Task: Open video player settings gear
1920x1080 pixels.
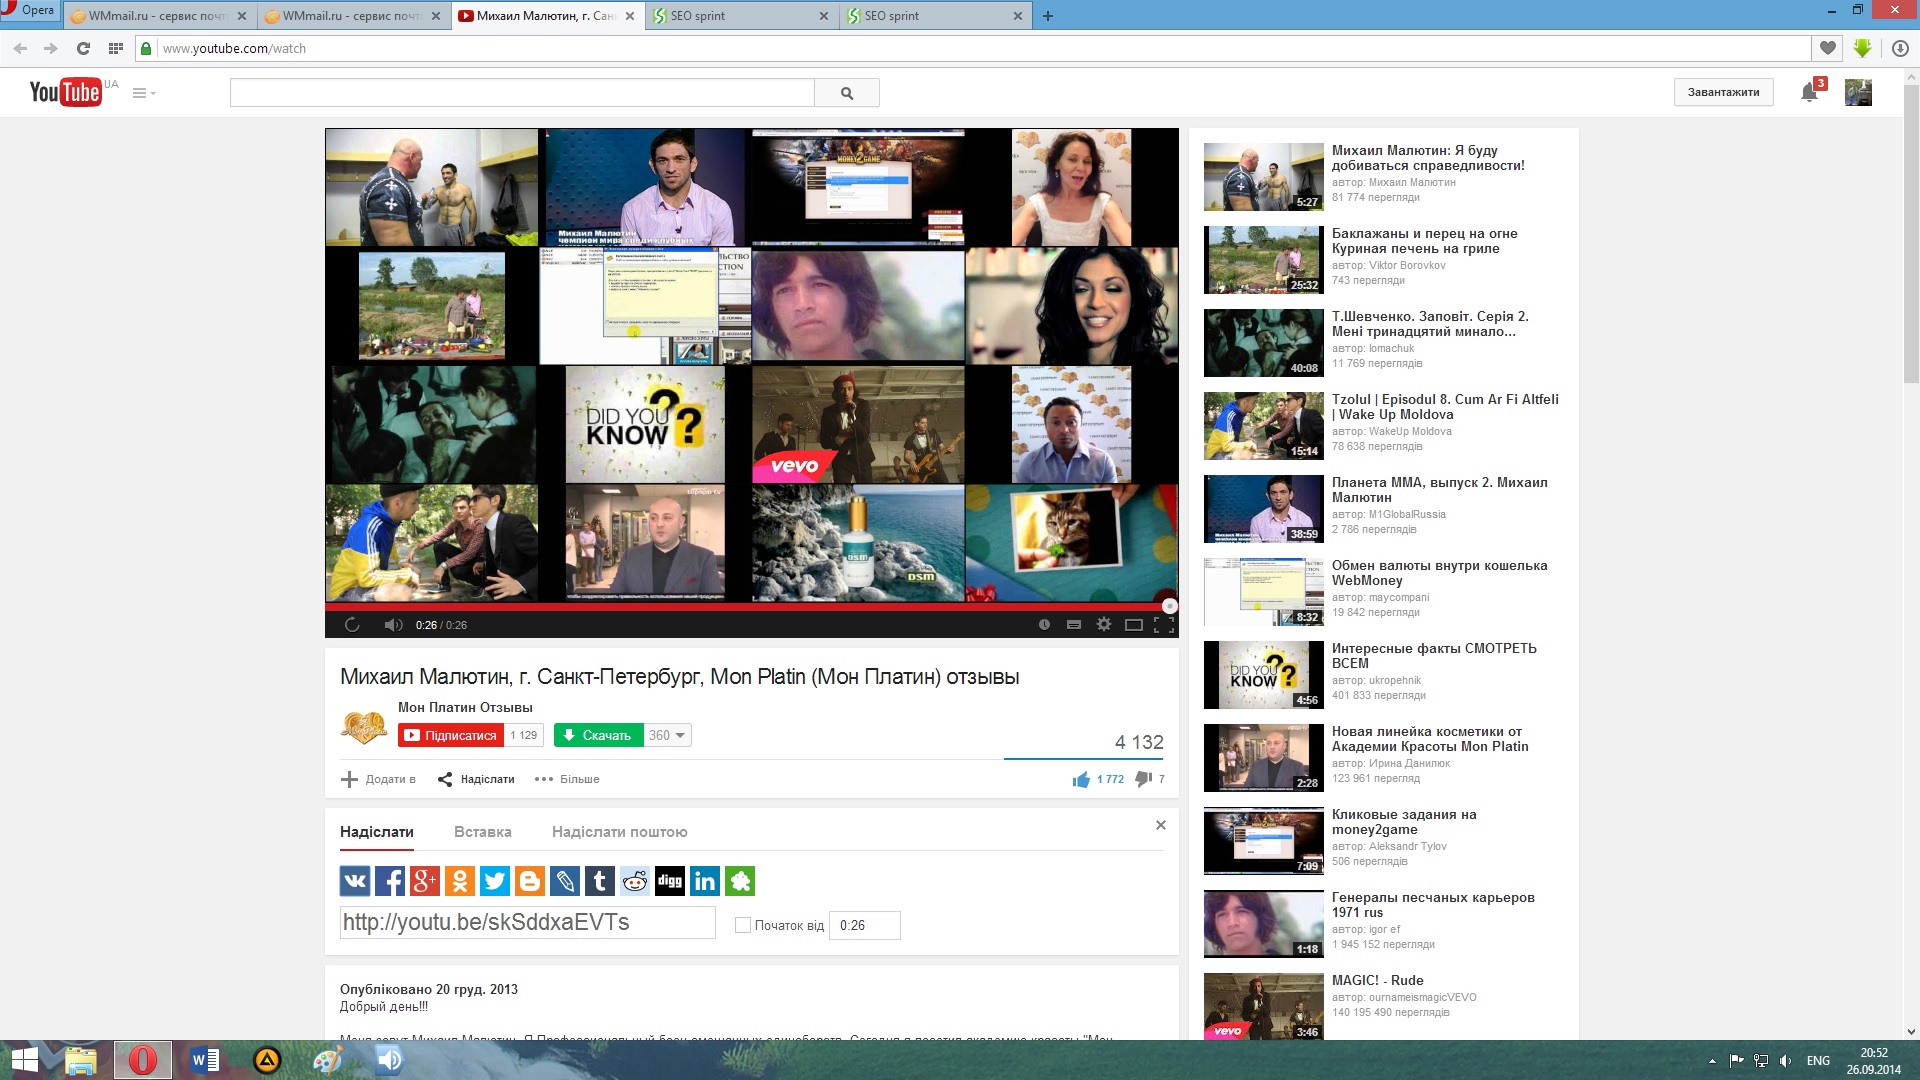Action: click(x=1103, y=624)
